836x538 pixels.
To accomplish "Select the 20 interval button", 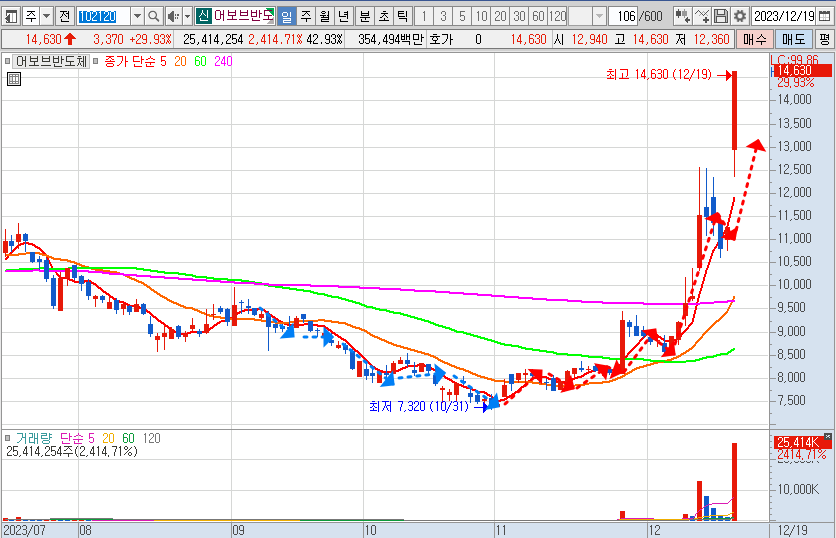I will [x=500, y=17].
